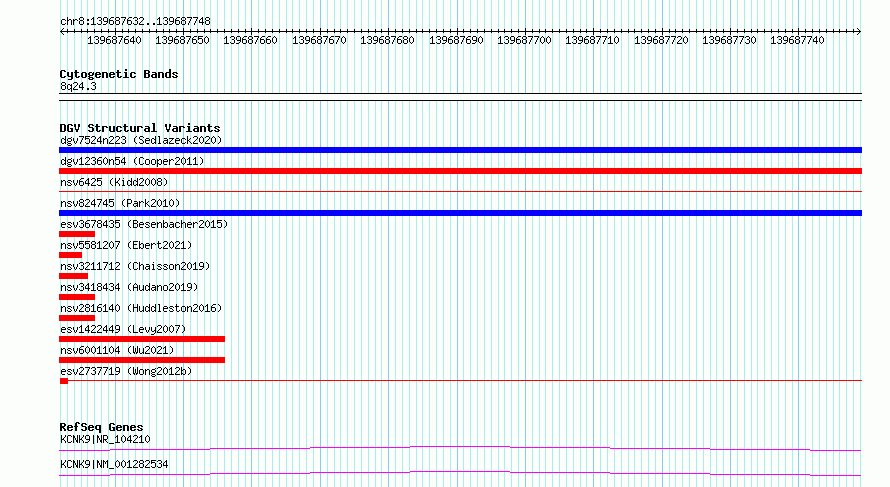Open variant nsv6425 (Kidd2008) label
This screenshot has width=890, height=487.
pos(114,182)
